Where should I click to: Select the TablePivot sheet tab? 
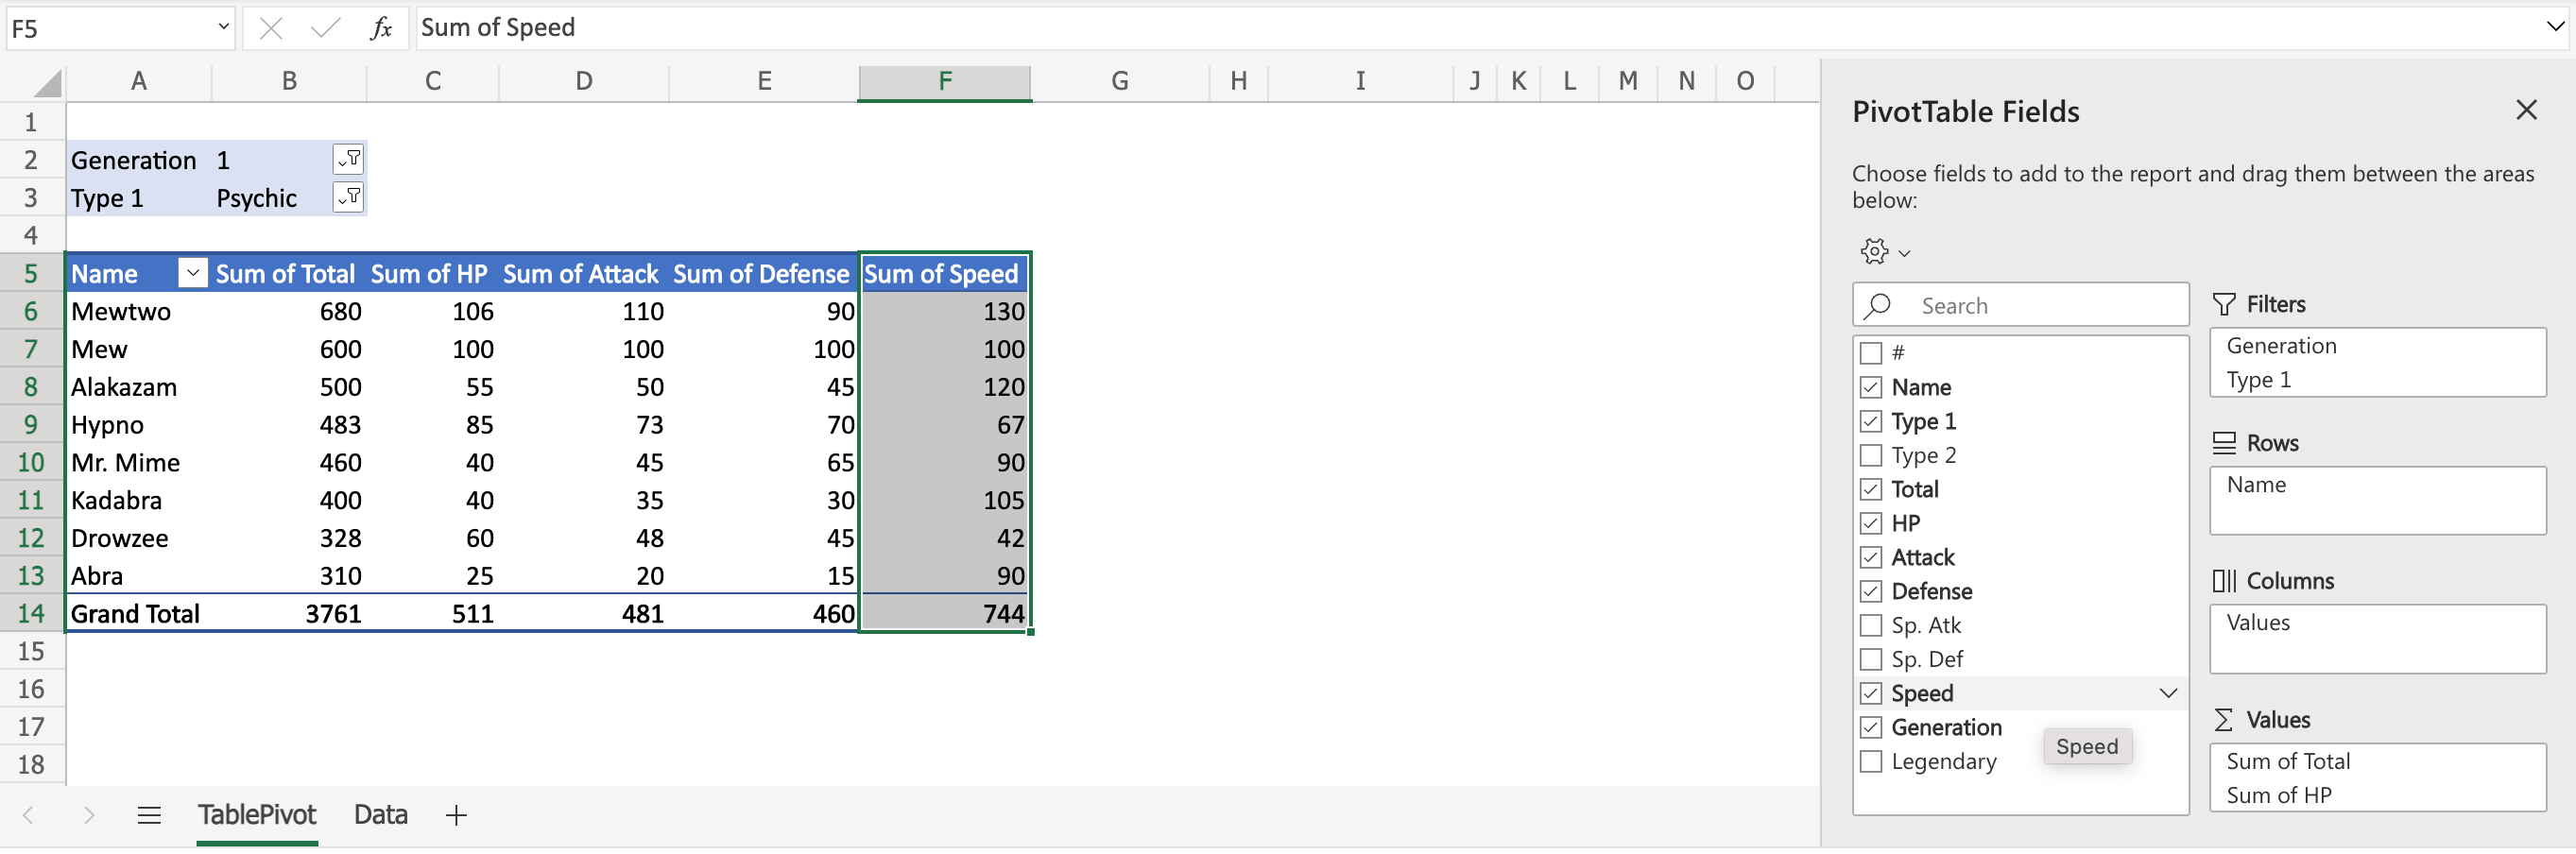(x=257, y=814)
